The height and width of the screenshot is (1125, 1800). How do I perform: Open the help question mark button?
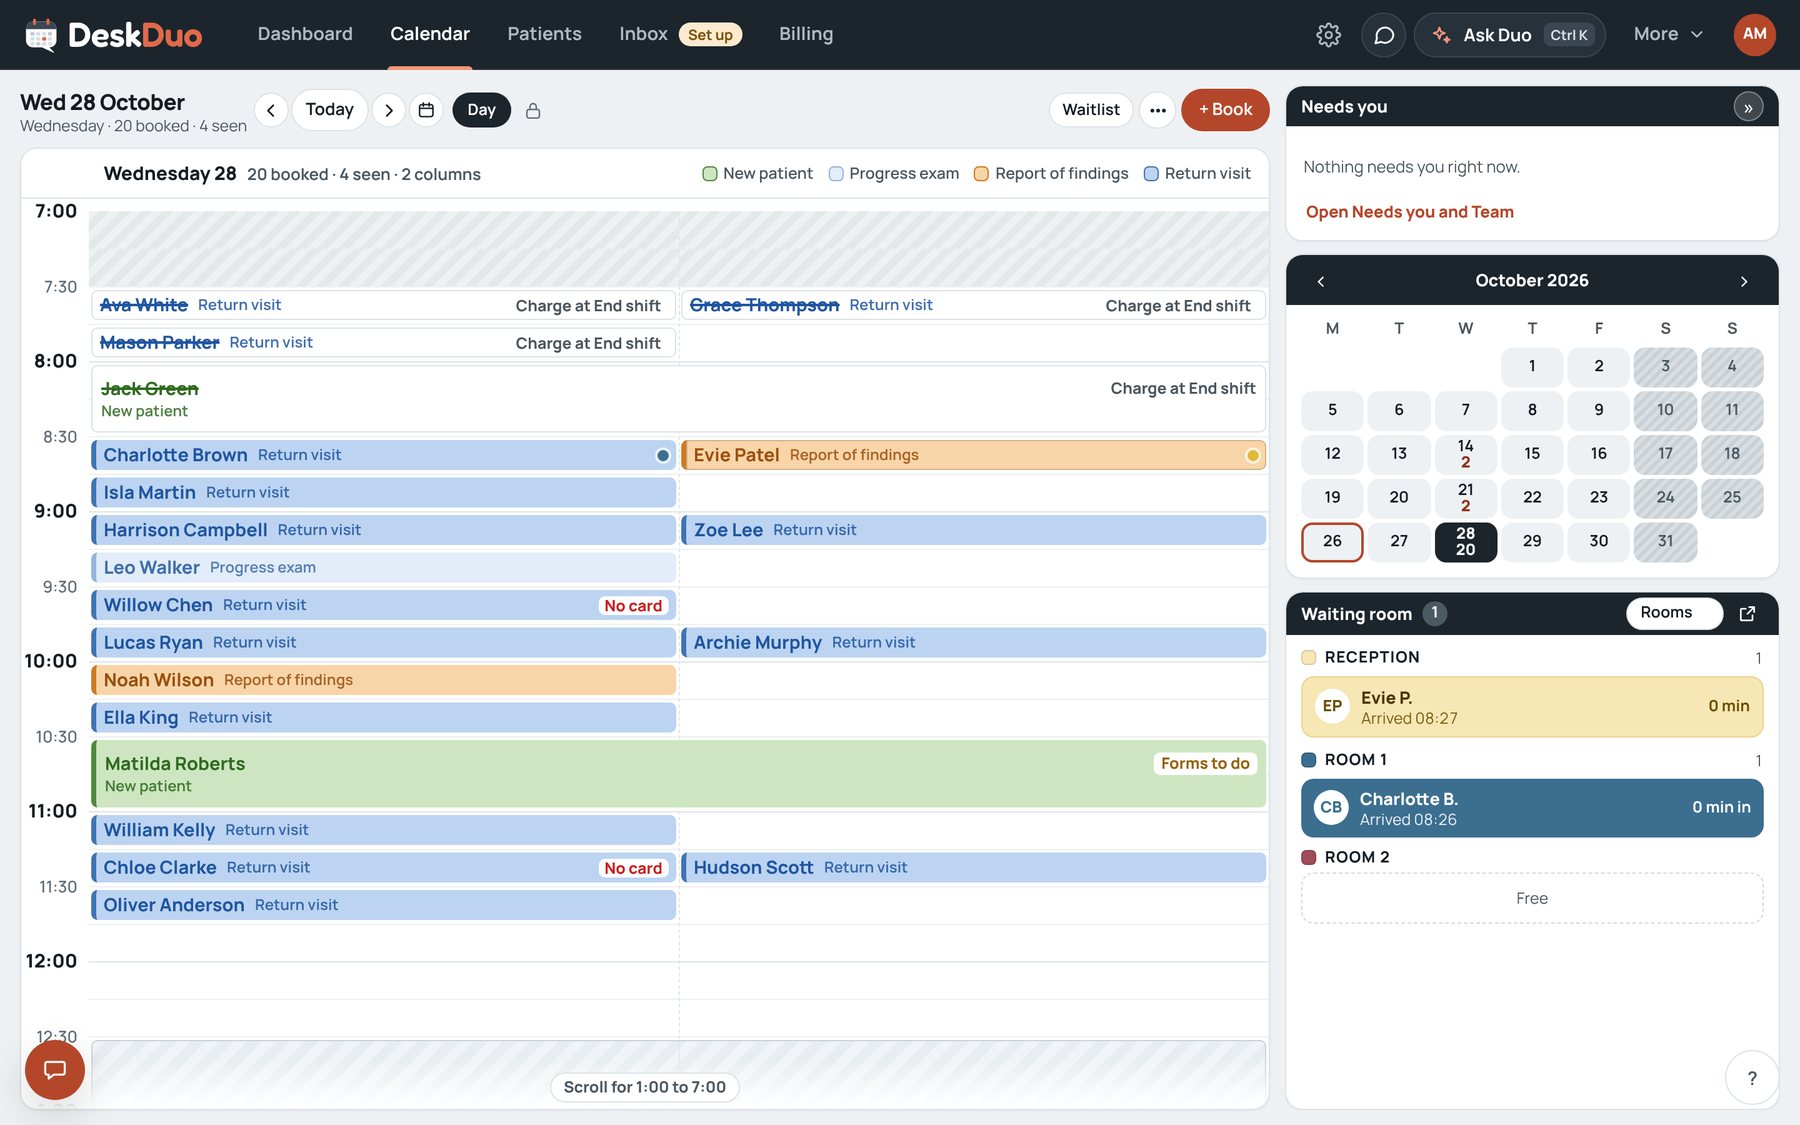pyautogui.click(x=1752, y=1078)
